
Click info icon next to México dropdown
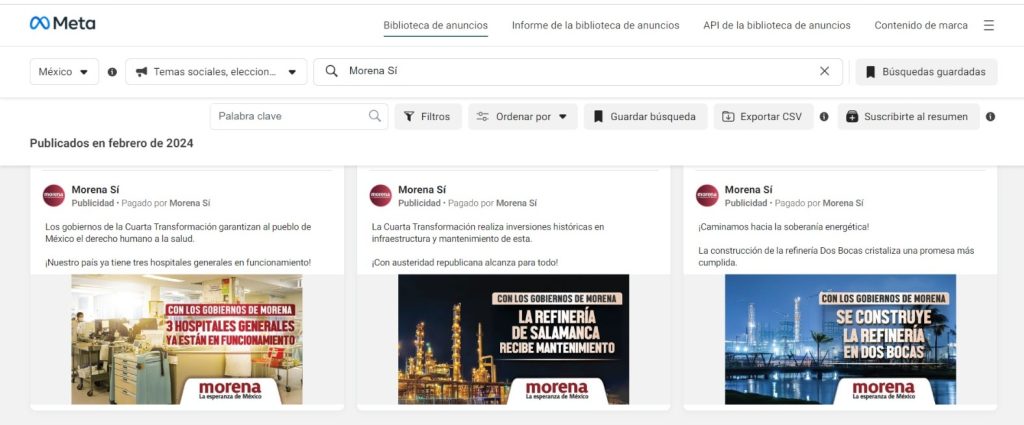[112, 72]
